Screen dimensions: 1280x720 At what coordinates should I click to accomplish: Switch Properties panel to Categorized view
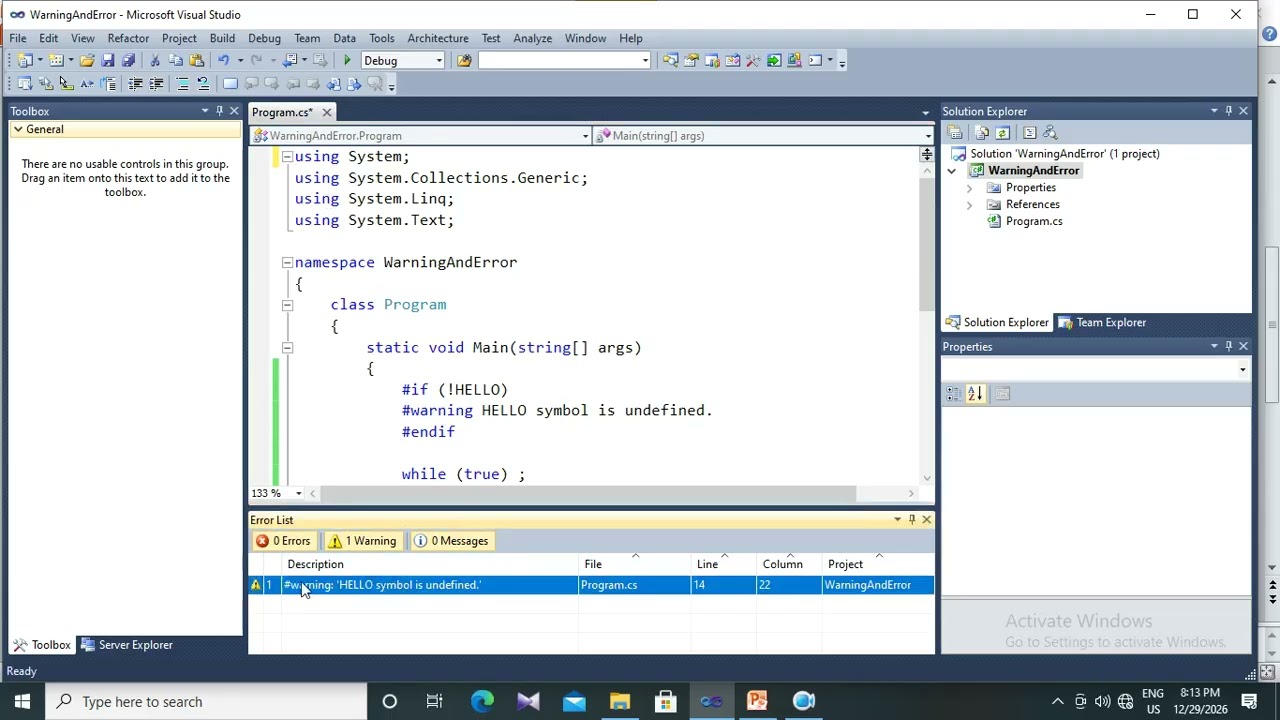click(954, 394)
